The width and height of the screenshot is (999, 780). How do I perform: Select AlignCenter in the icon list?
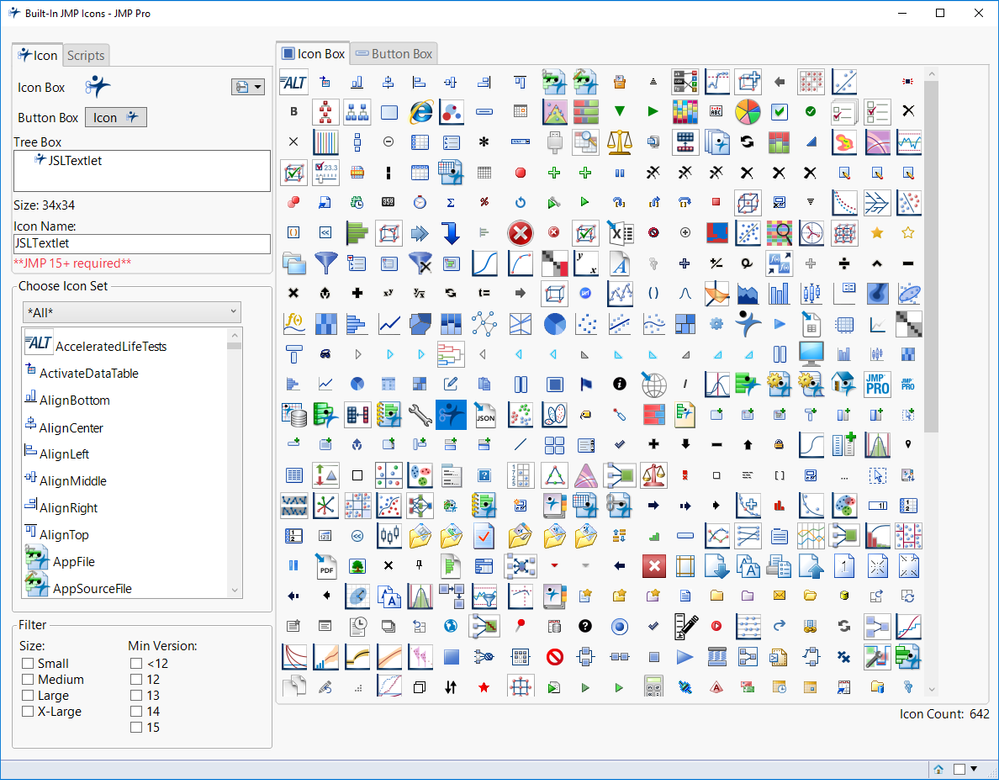coord(71,428)
